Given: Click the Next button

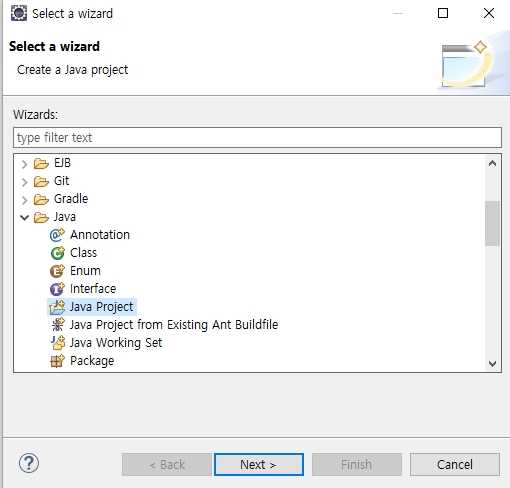Looking at the screenshot, I should (x=259, y=464).
